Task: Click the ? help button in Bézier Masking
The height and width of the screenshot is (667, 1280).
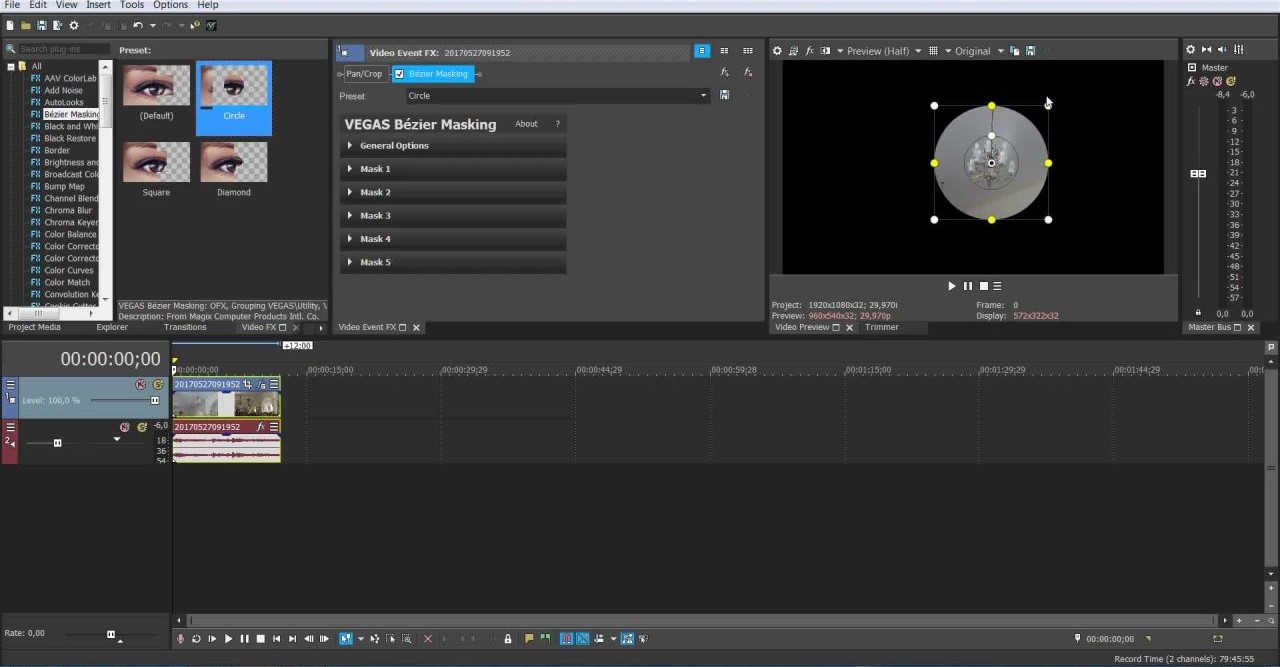Action: pos(557,124)
